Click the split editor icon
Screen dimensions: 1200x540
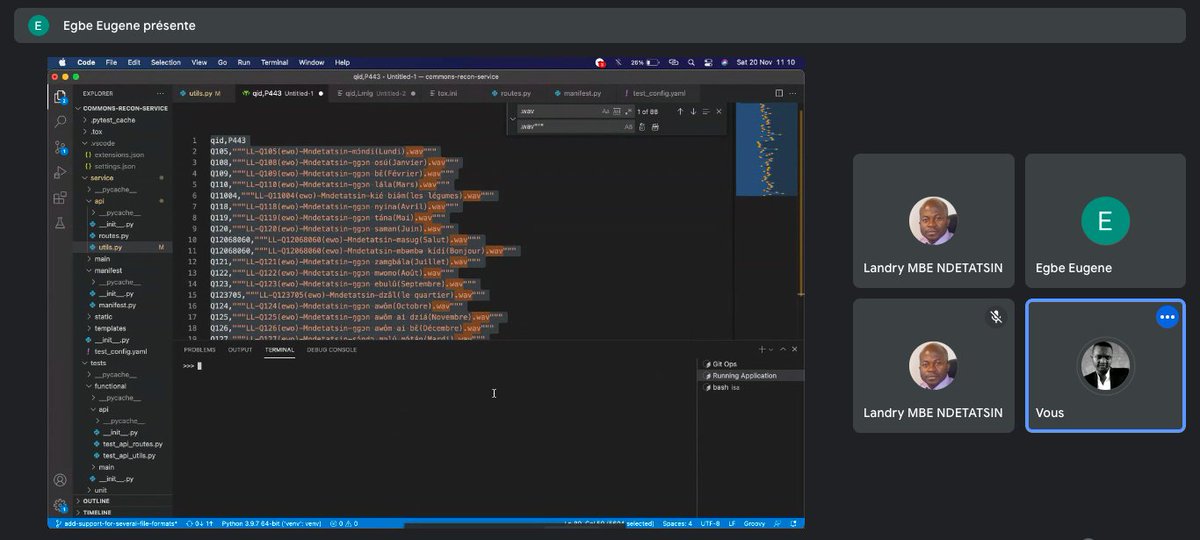click(779, 93)
